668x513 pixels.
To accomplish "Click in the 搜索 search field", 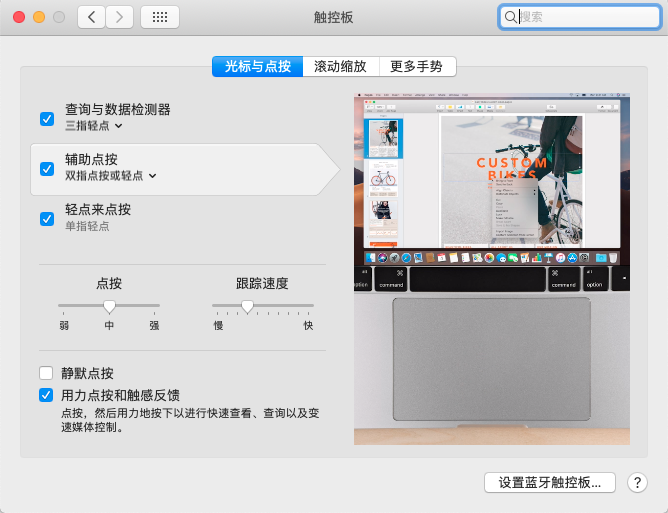I will (579, 17).
